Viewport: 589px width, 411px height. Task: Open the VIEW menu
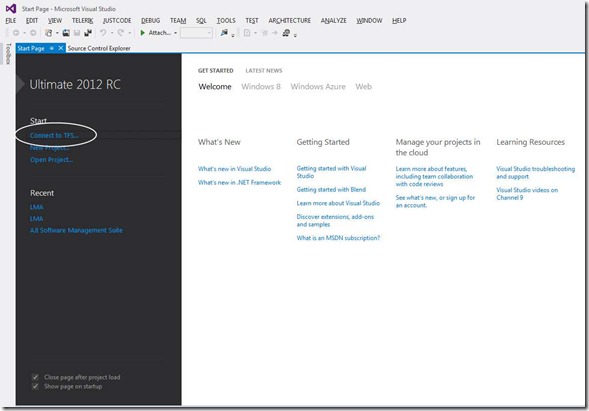coord(55,21)
